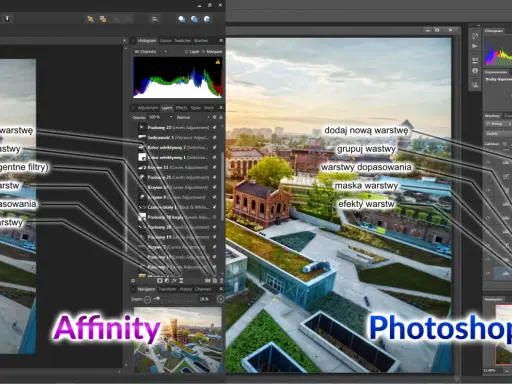Click the layer lock icon in Affinity
512x384 pixels.
(x=221, y=117)
